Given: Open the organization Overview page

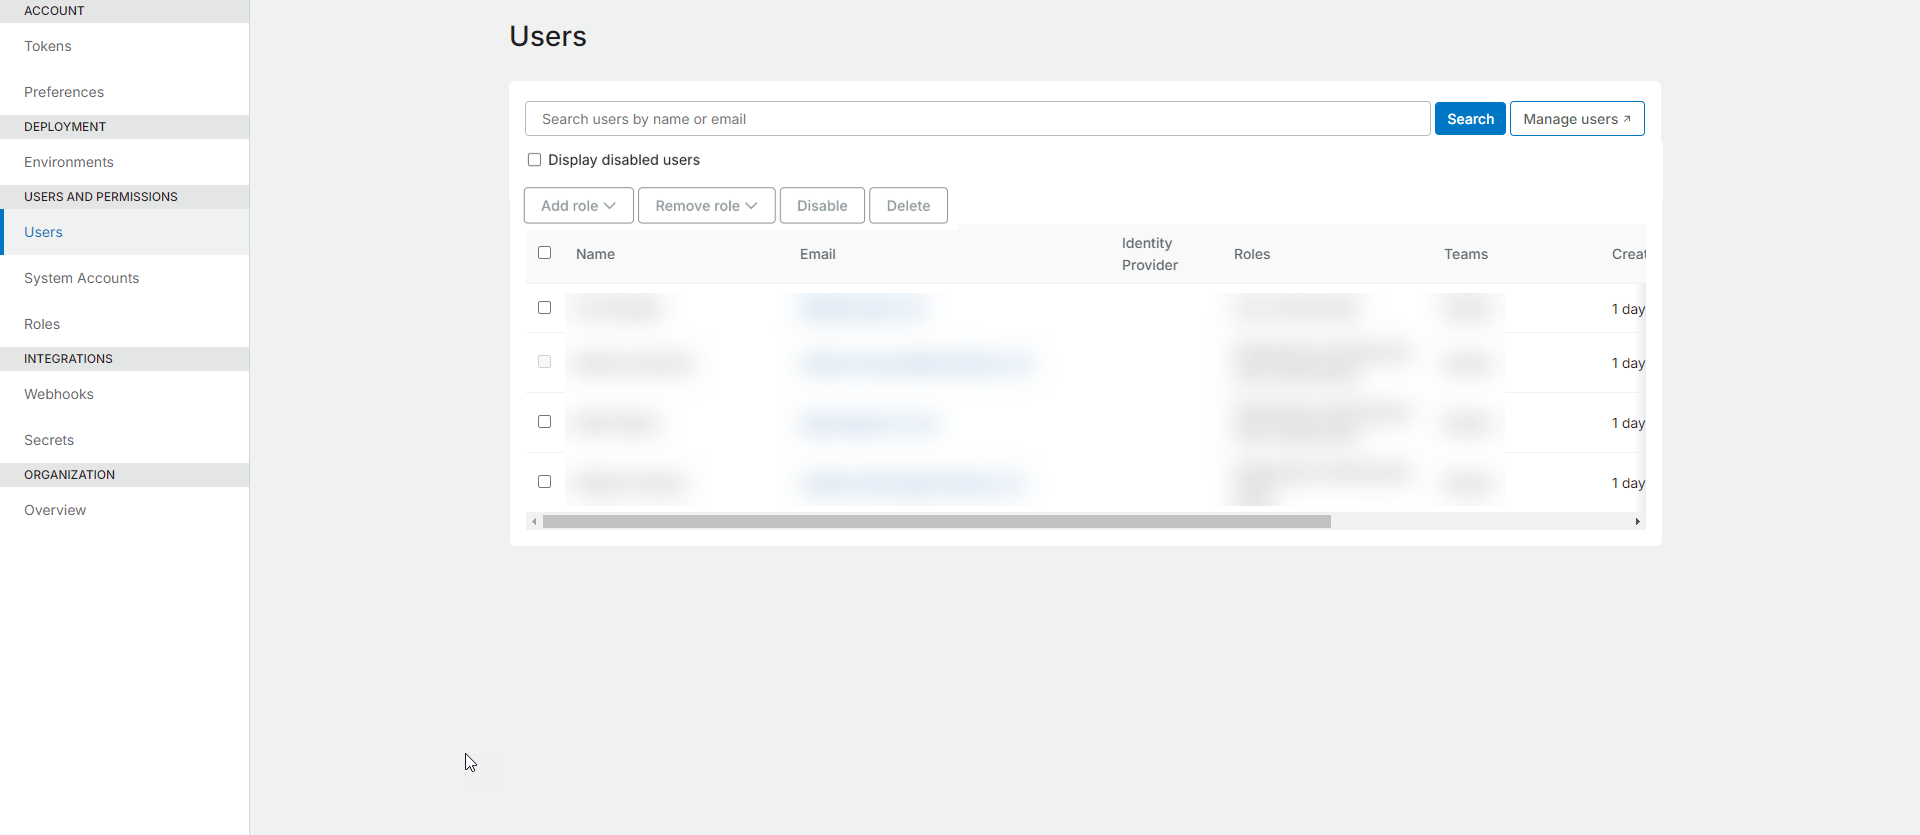Looking at the screenshot, I should point(55,510).
